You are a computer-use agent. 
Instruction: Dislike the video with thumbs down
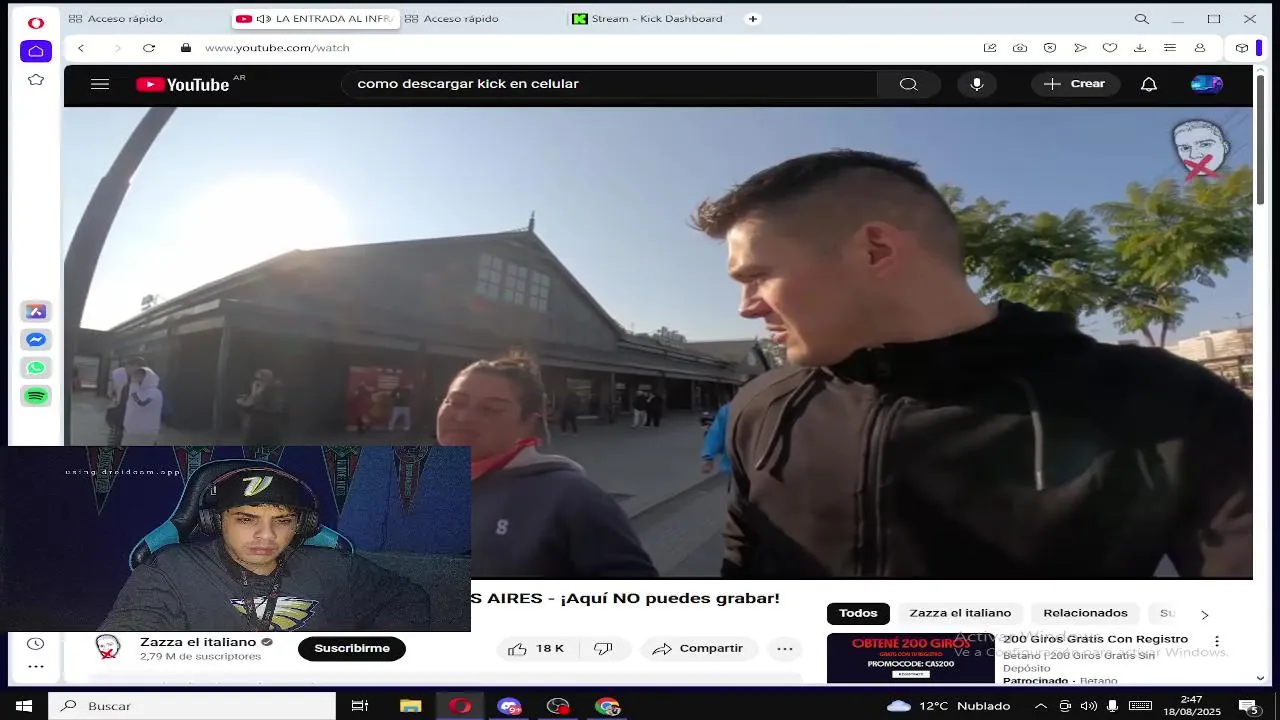[603, 649]
